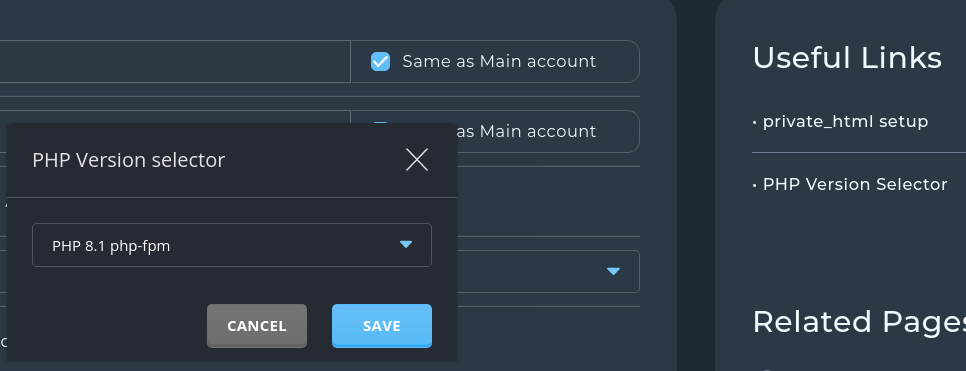
Task: Close the PHP Version selector dialog
Action: (417, 160)
